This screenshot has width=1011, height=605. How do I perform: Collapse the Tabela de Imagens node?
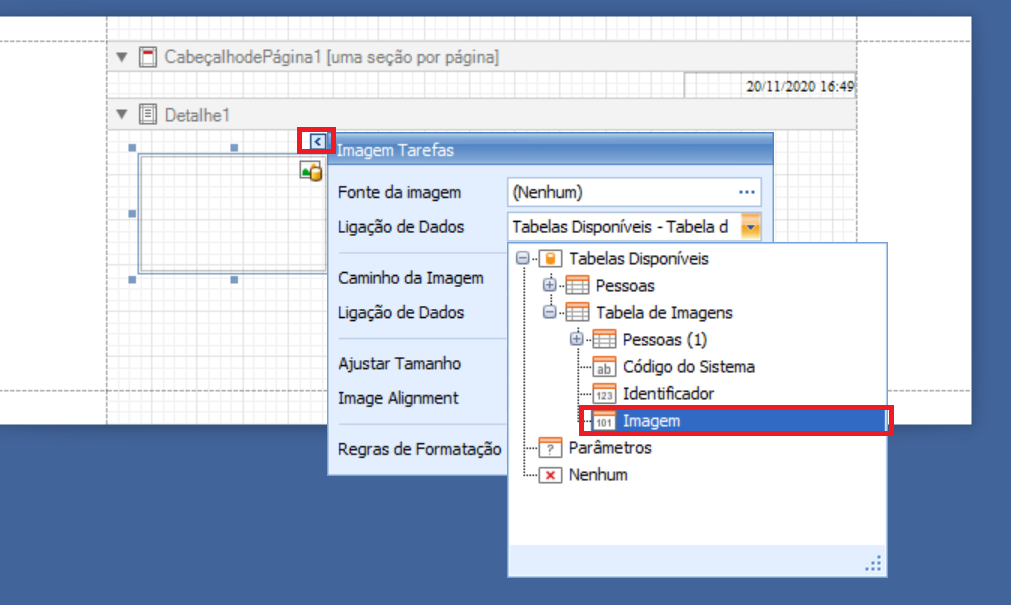(x=549, y=313)
